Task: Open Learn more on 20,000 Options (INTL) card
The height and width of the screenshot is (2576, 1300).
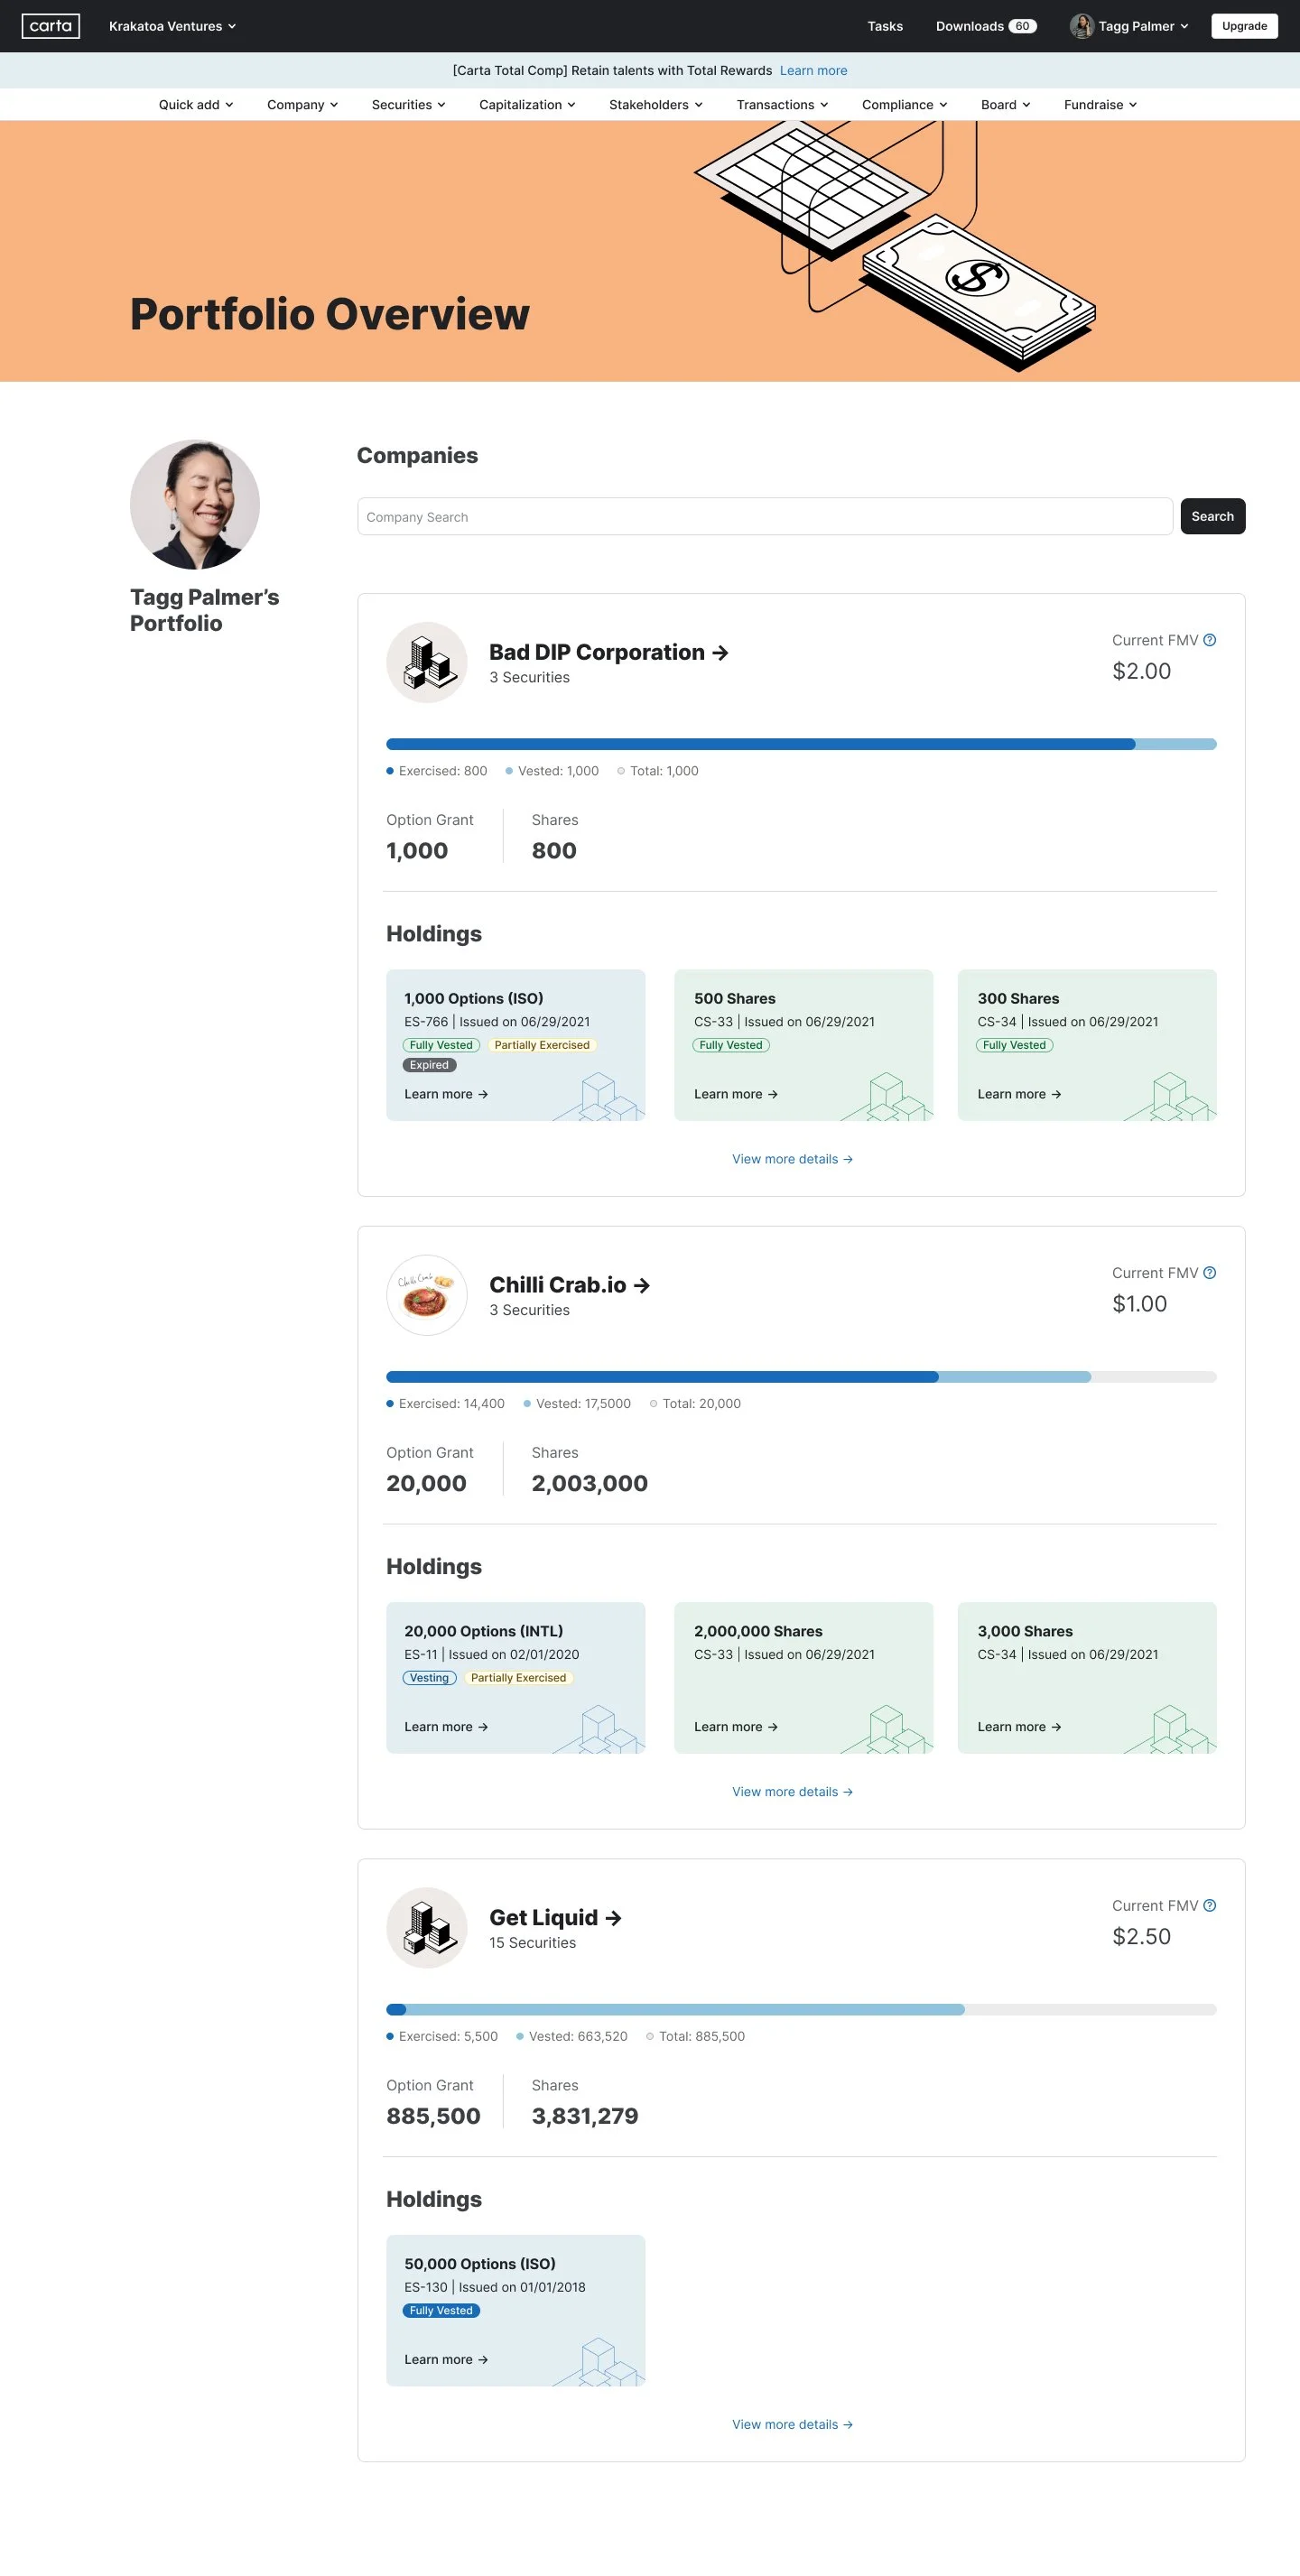Action: [x=446, y=1727]
